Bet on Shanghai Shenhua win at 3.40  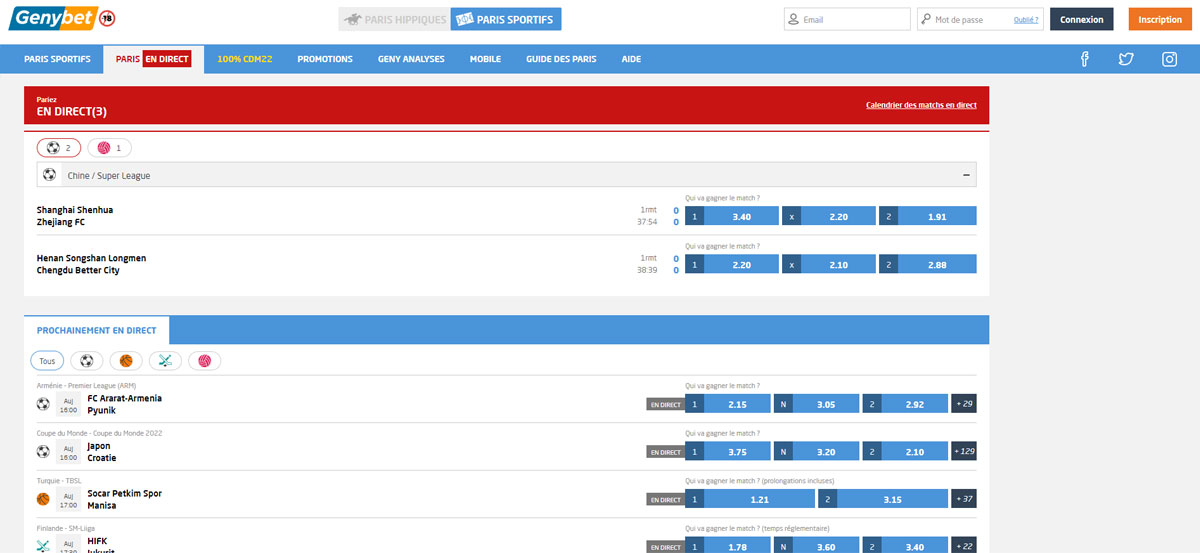pos(732,216)
